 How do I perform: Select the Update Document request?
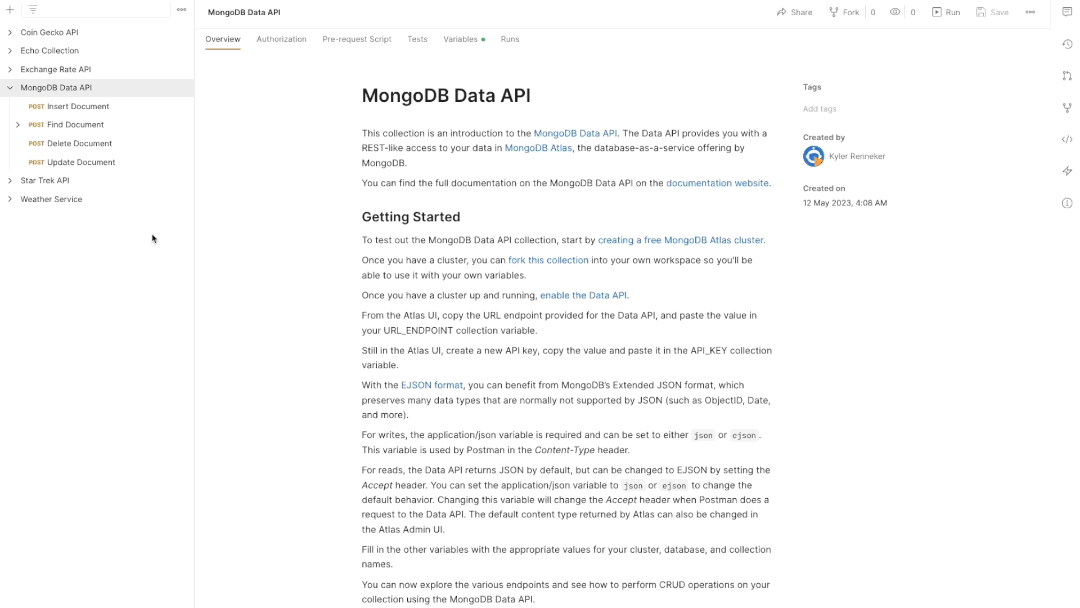click(81, 162)
